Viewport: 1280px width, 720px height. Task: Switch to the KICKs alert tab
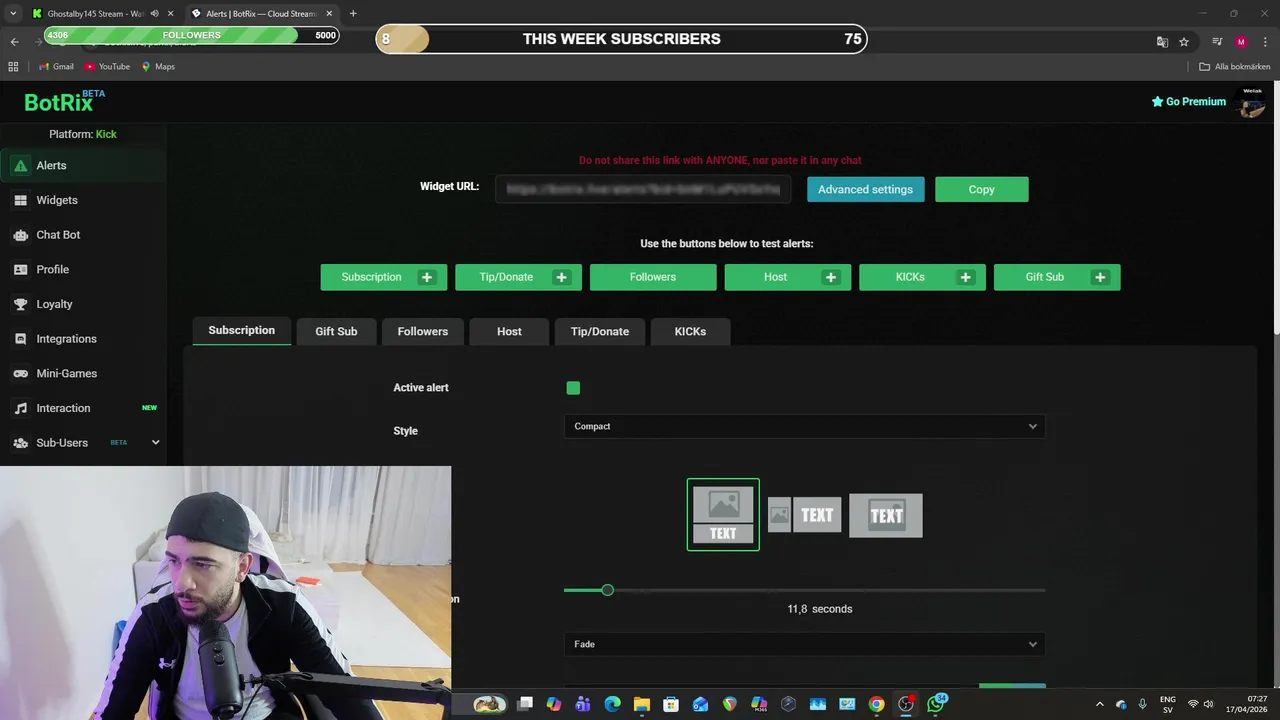[690, 332]
